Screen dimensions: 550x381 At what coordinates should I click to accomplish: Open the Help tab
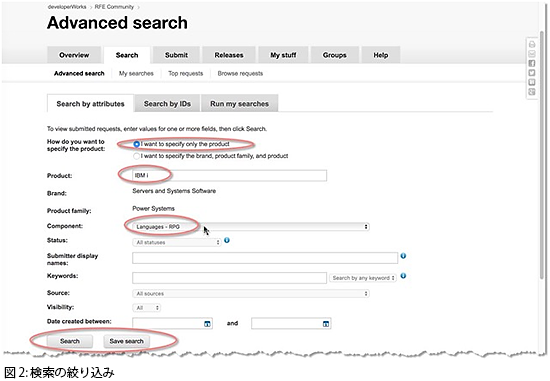pos(381,55)
